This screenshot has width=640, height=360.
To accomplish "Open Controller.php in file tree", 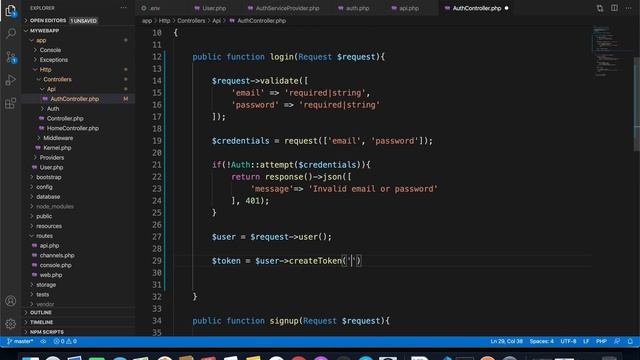I will tap(65, 119).
